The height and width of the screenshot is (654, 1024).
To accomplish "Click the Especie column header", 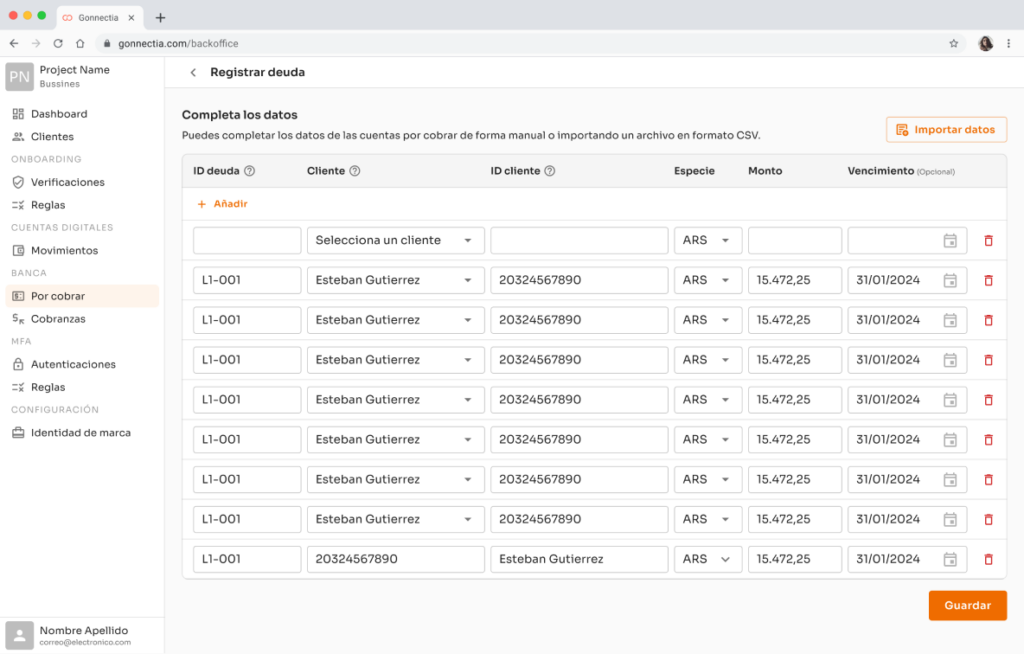I will [694, 171].
